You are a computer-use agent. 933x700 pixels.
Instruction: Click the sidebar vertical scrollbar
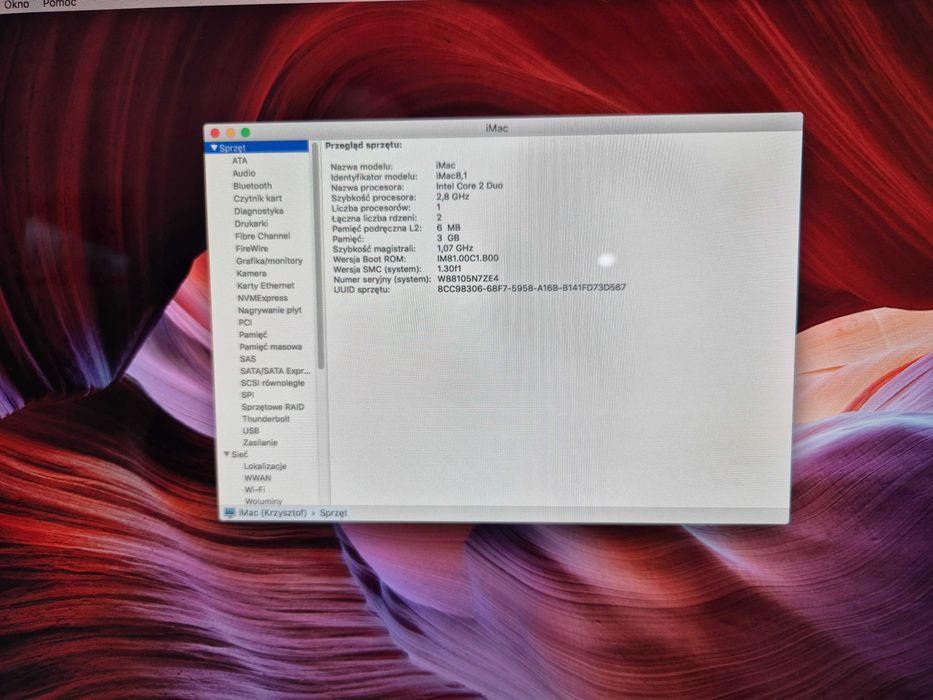pyautogui.click(x=316, y=256)
